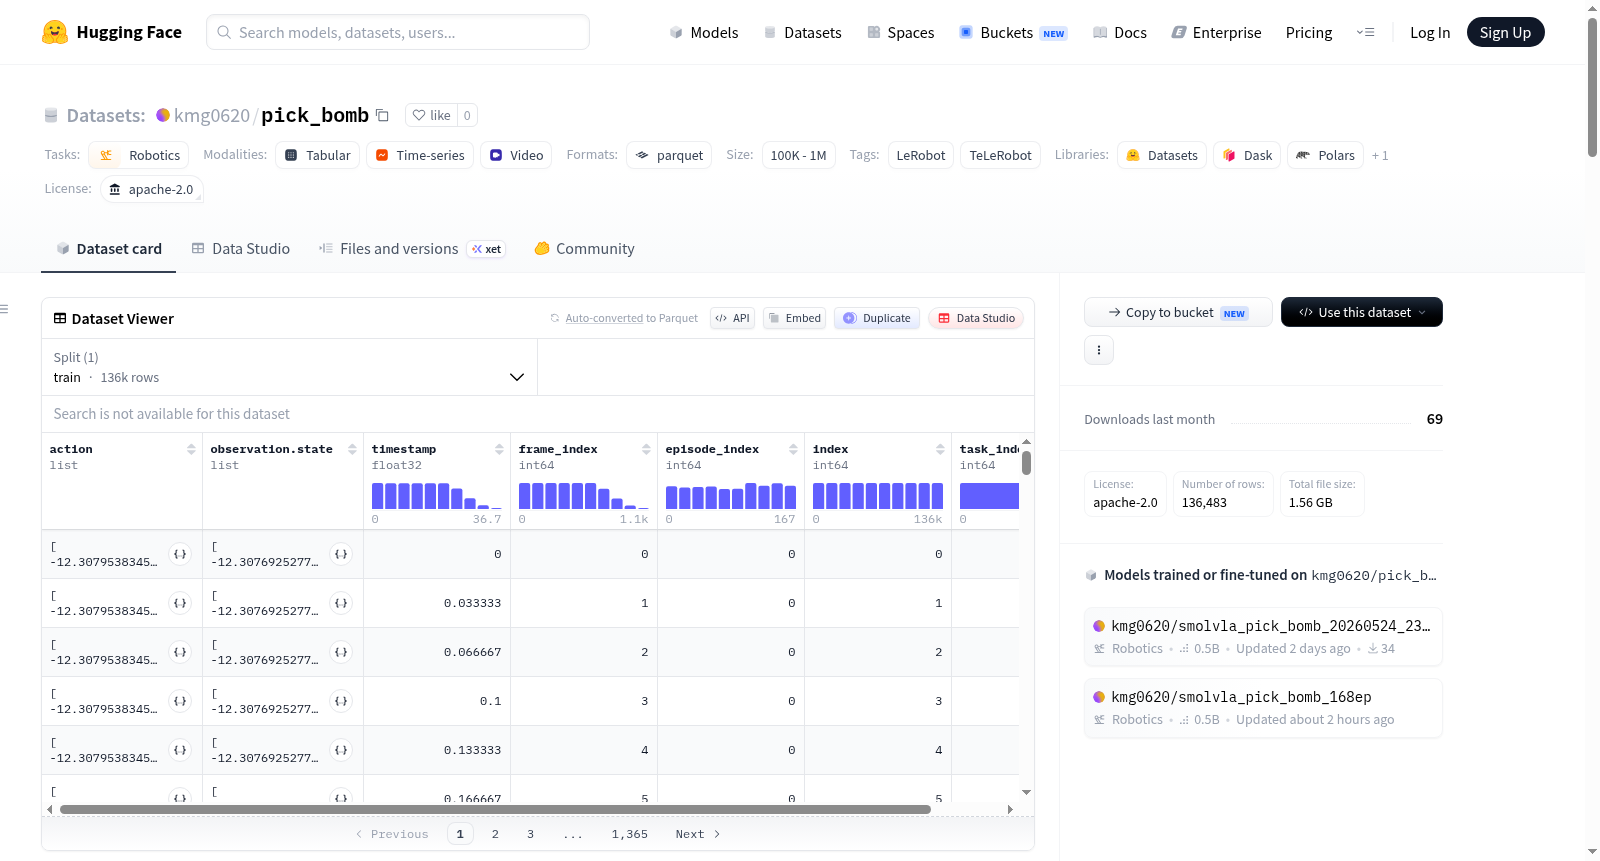Viewport: 1600px width, 861px height.
Task: Switch to the Data Studio tab
Action: pyautogui.click(x=241, y=249)
